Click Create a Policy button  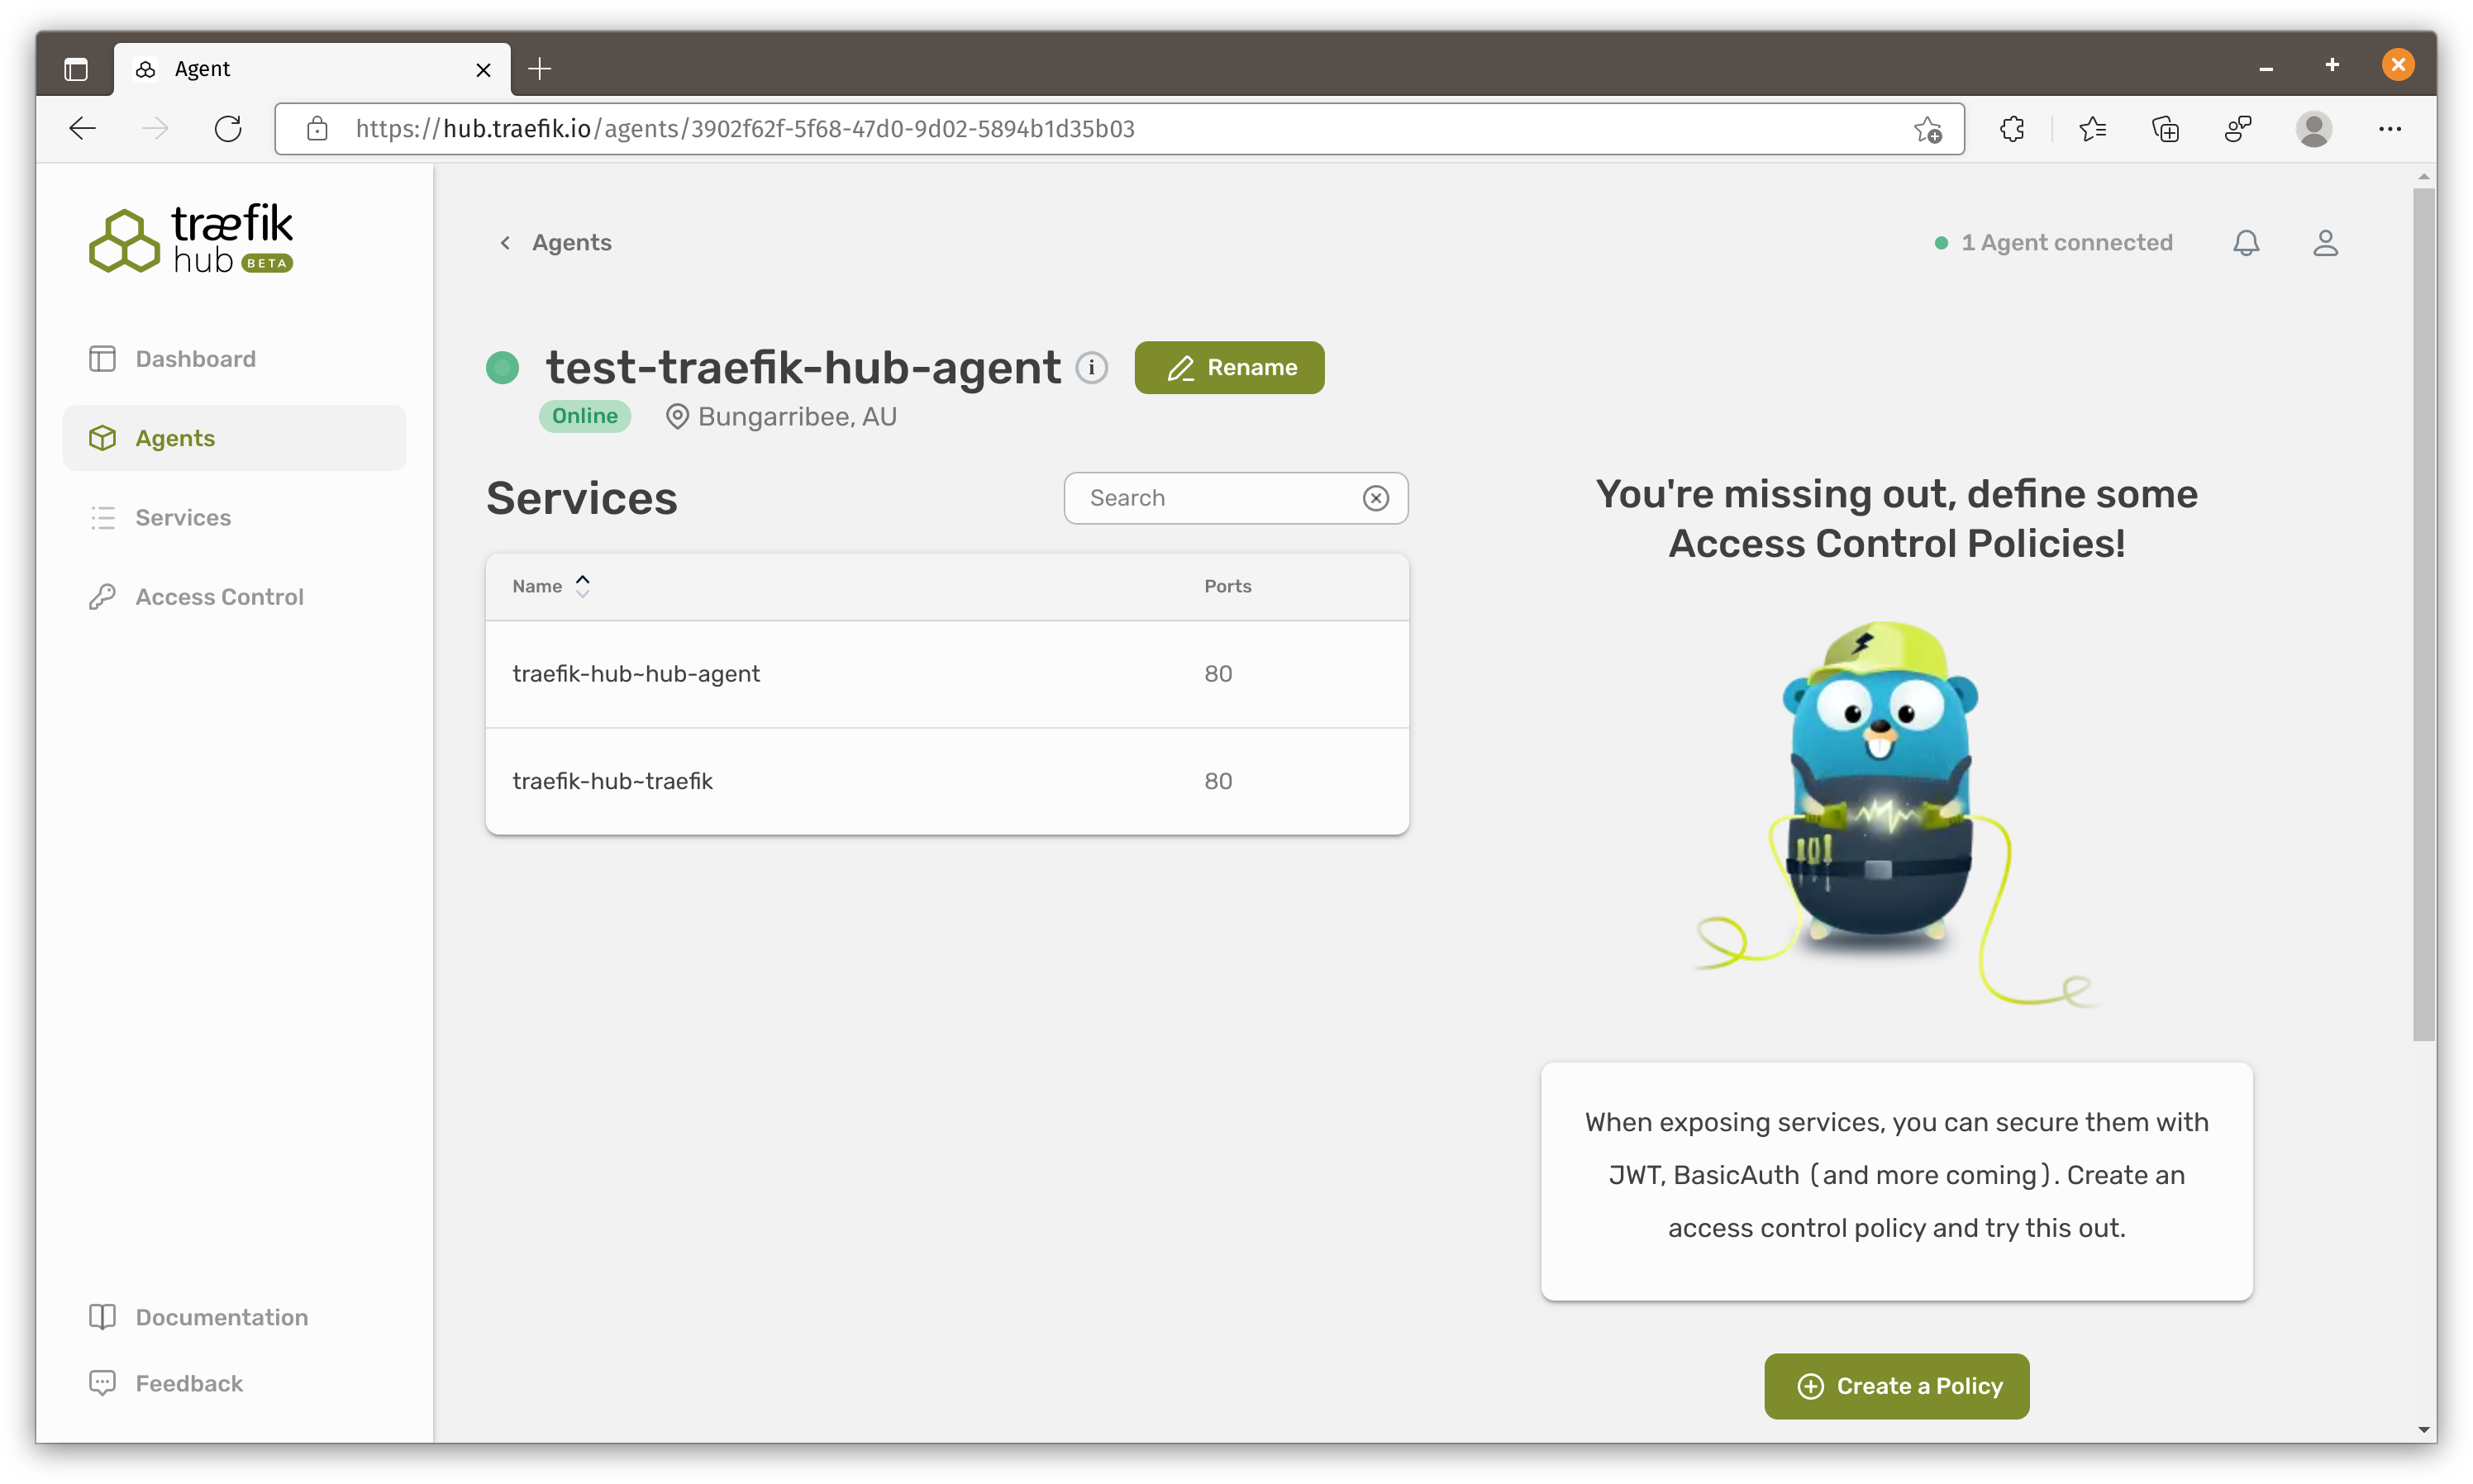click(1896, 1386)
